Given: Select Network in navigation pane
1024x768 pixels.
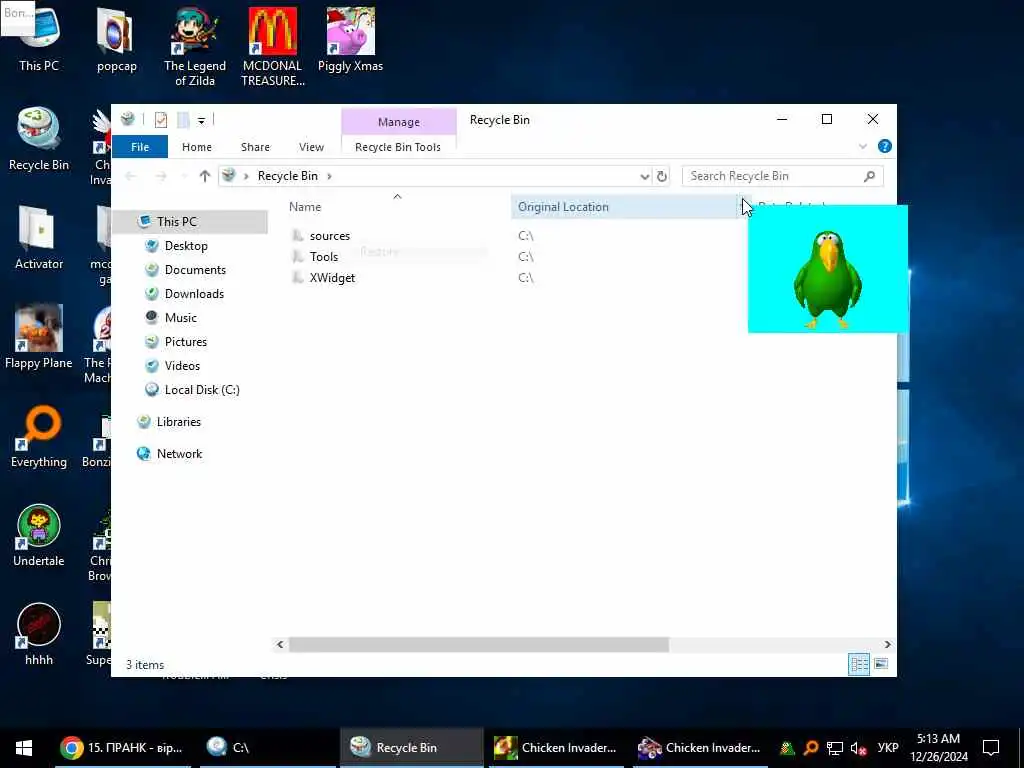Looking at the screenshot, I should tap(179, 454).
